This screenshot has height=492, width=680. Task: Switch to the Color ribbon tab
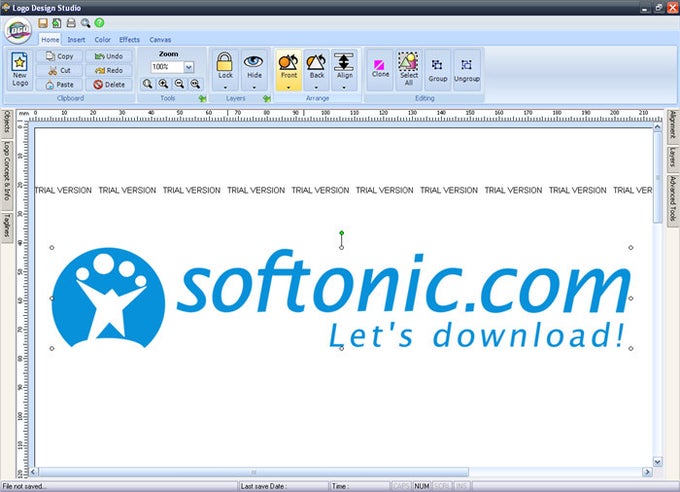tap(103, 39)
